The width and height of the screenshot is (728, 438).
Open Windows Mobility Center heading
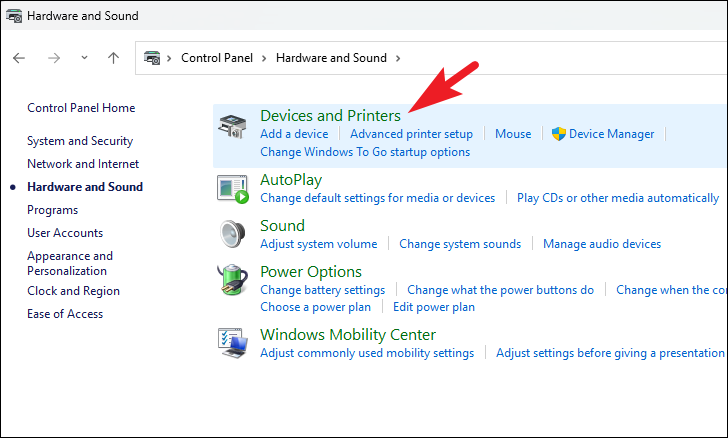pos(348,335)
